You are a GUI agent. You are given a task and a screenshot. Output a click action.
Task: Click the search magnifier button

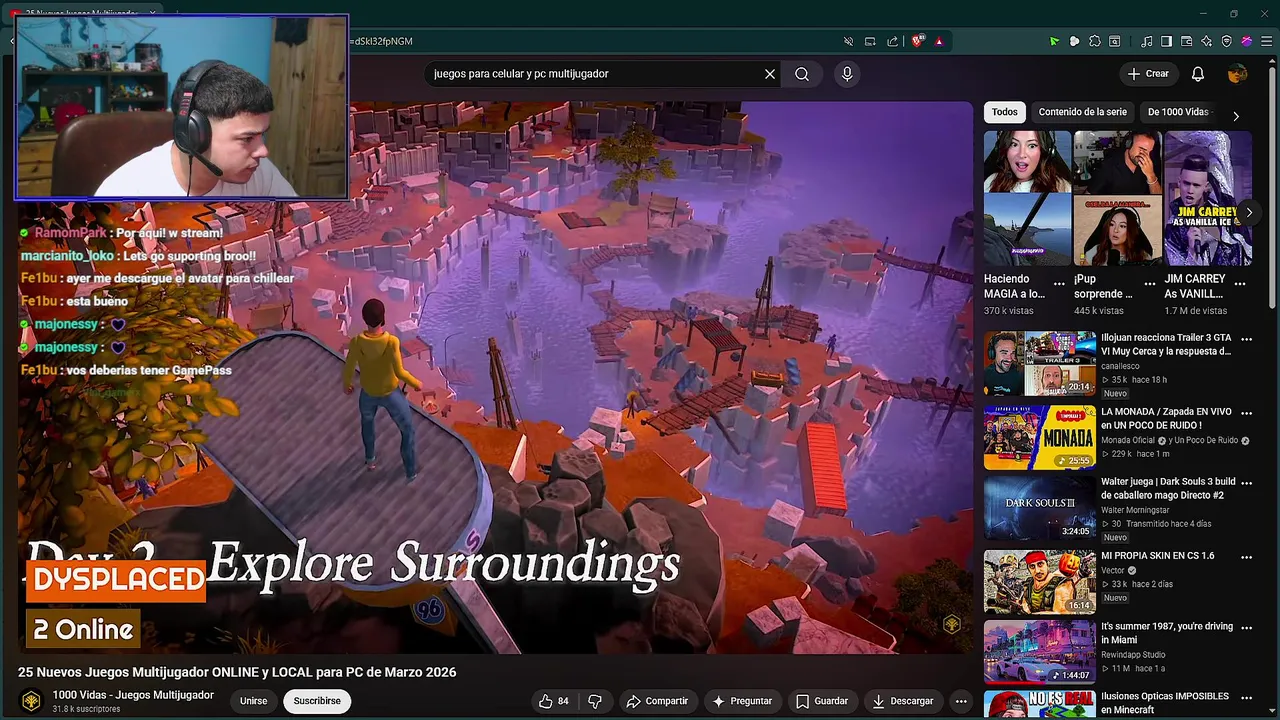click(x=802, y=74)
